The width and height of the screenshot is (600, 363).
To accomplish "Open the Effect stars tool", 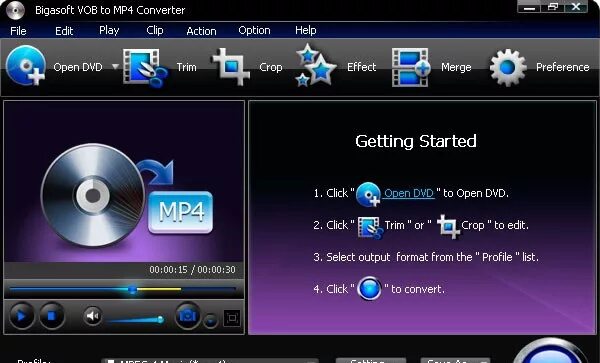I will coord(336,66).
